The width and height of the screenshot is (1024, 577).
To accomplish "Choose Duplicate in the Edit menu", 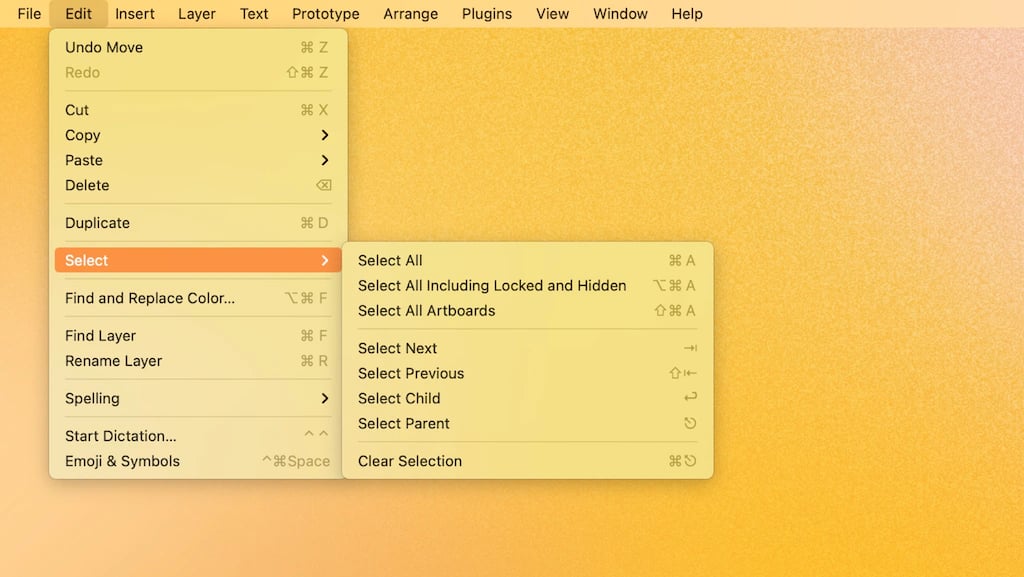I will tap(198, 223).
